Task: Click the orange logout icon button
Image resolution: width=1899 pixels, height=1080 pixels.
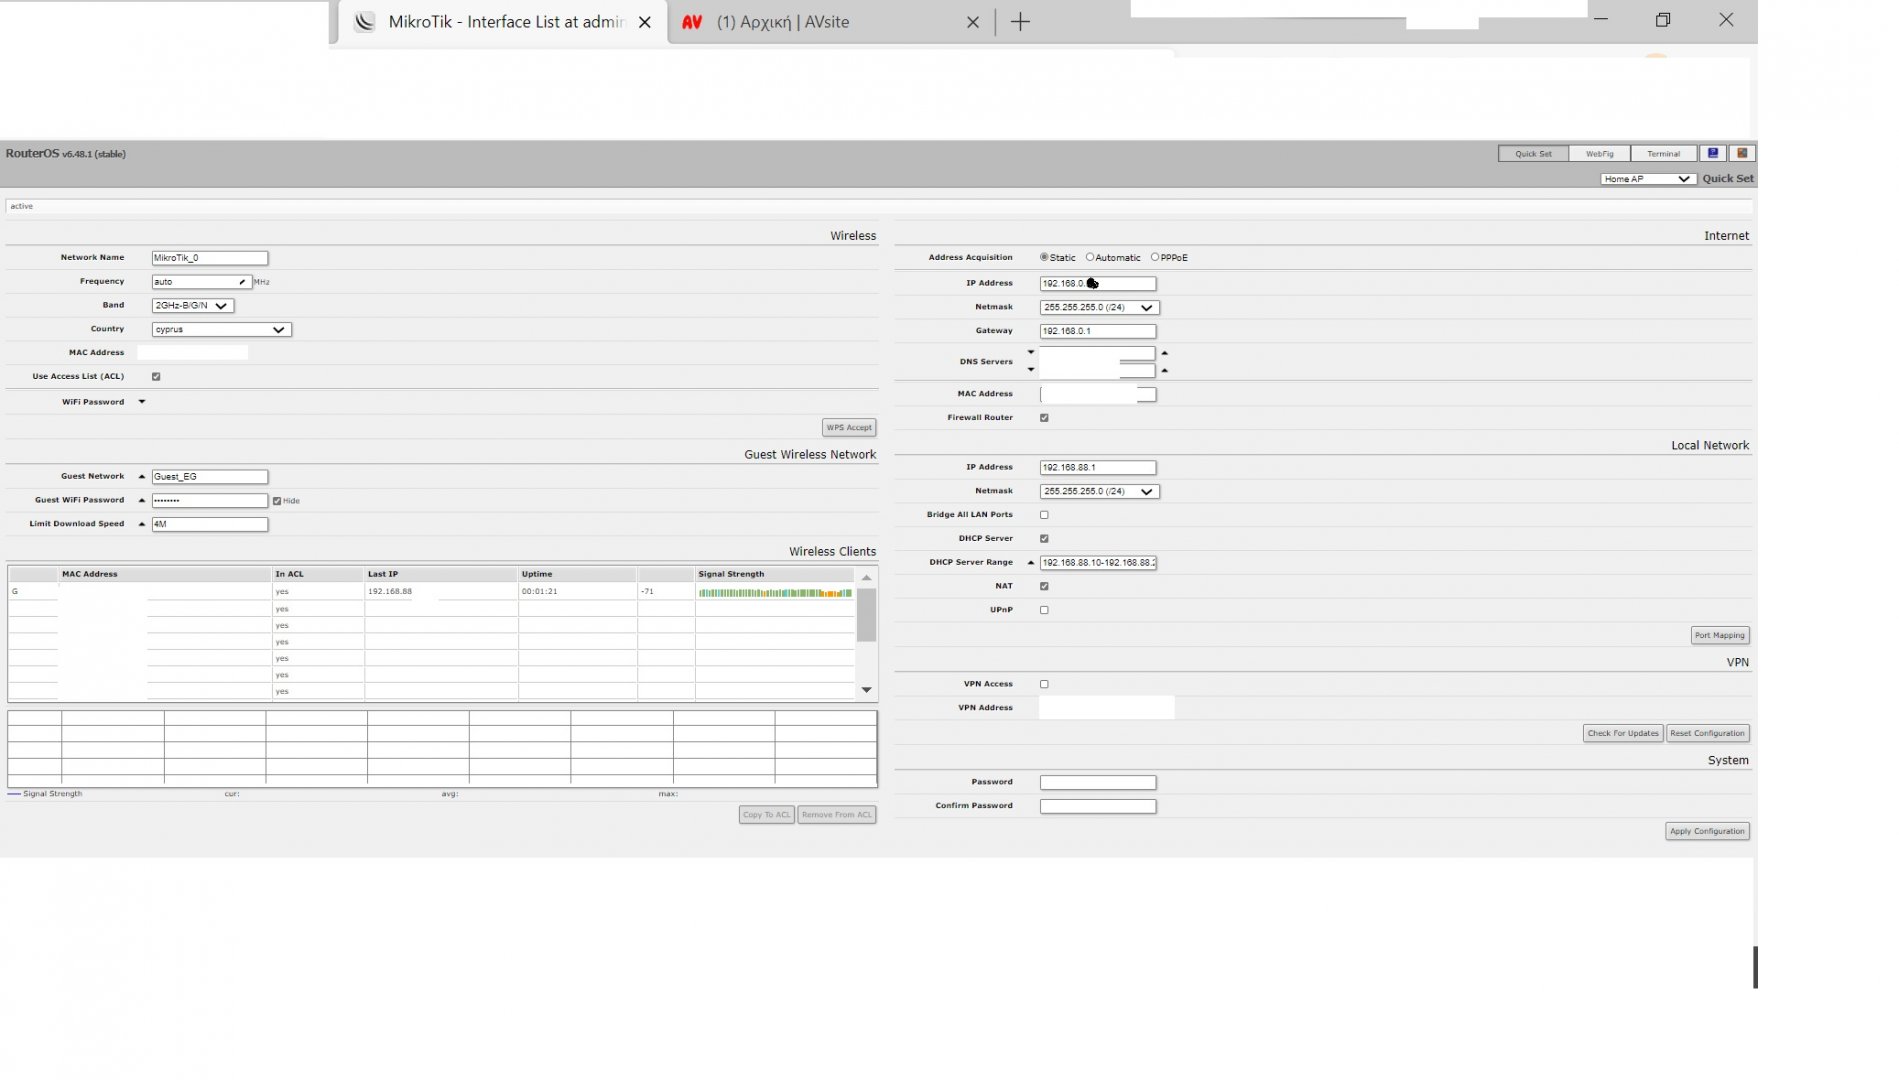Action: coord(1742,153)
